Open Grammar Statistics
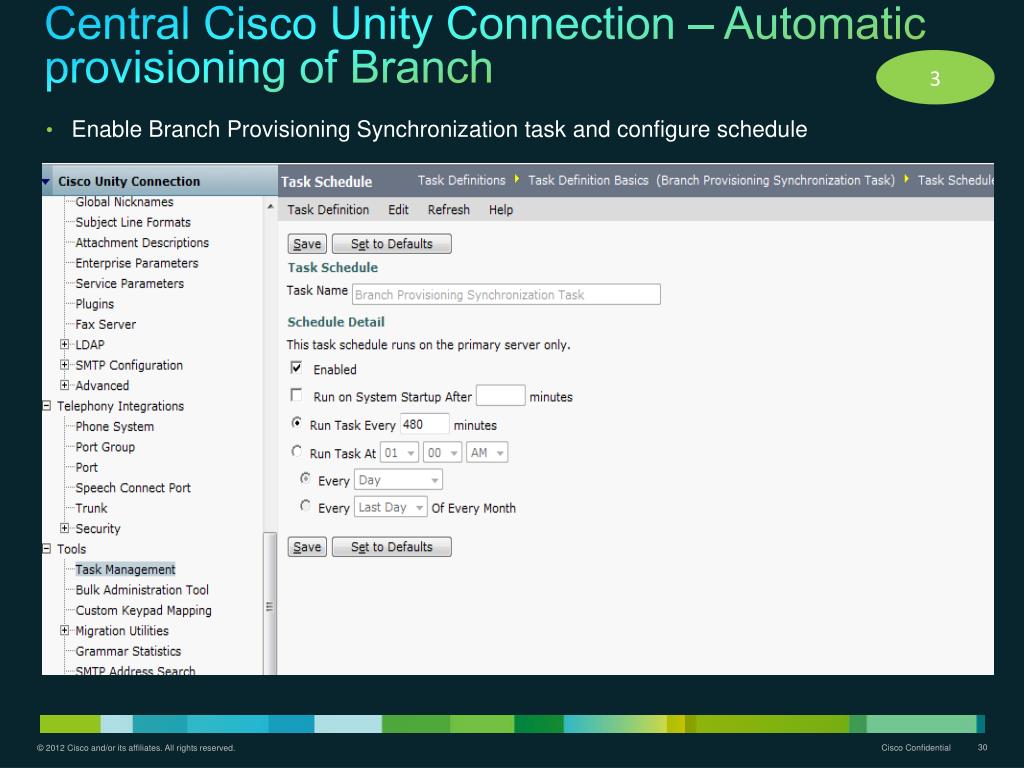The width and height of the screenshot is (1024, 768). click(x=128, y=650)
